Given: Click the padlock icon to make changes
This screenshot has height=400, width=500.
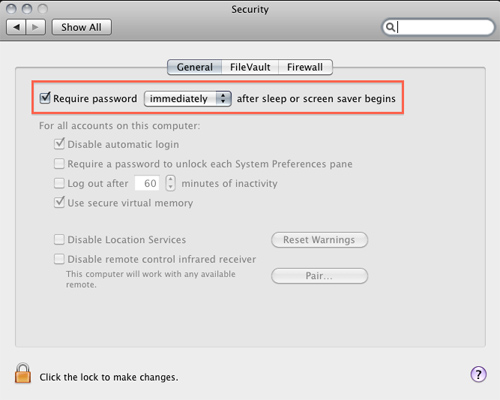Looking at the screenshot, I should point(23,373).
